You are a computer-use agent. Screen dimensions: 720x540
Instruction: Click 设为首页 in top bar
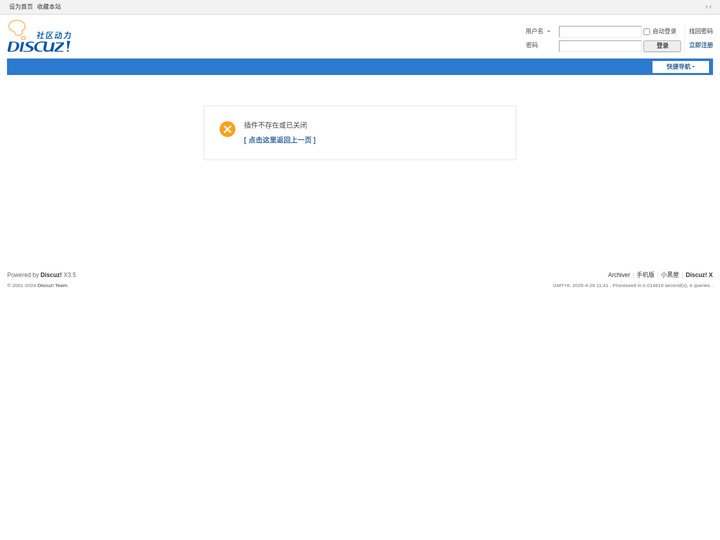[x=21, y=7]
